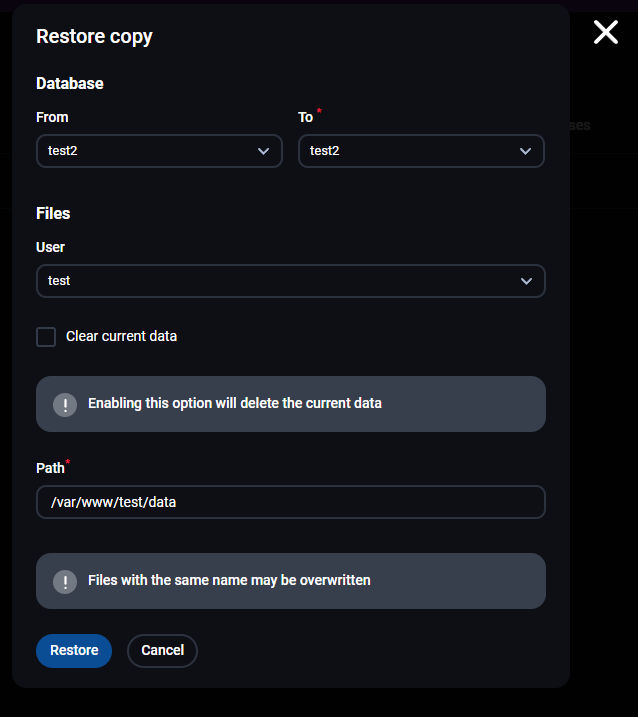Close the Restore copy dialog with X
The image size is (638, 717).
coord(606,32)
